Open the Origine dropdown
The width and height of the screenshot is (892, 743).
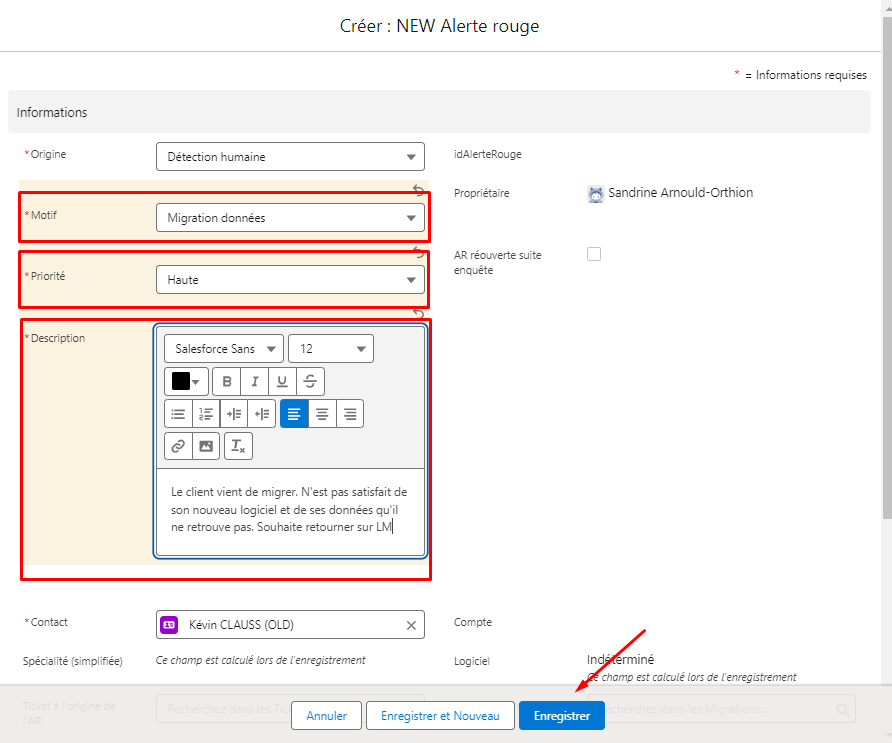(x=290, y=156)
